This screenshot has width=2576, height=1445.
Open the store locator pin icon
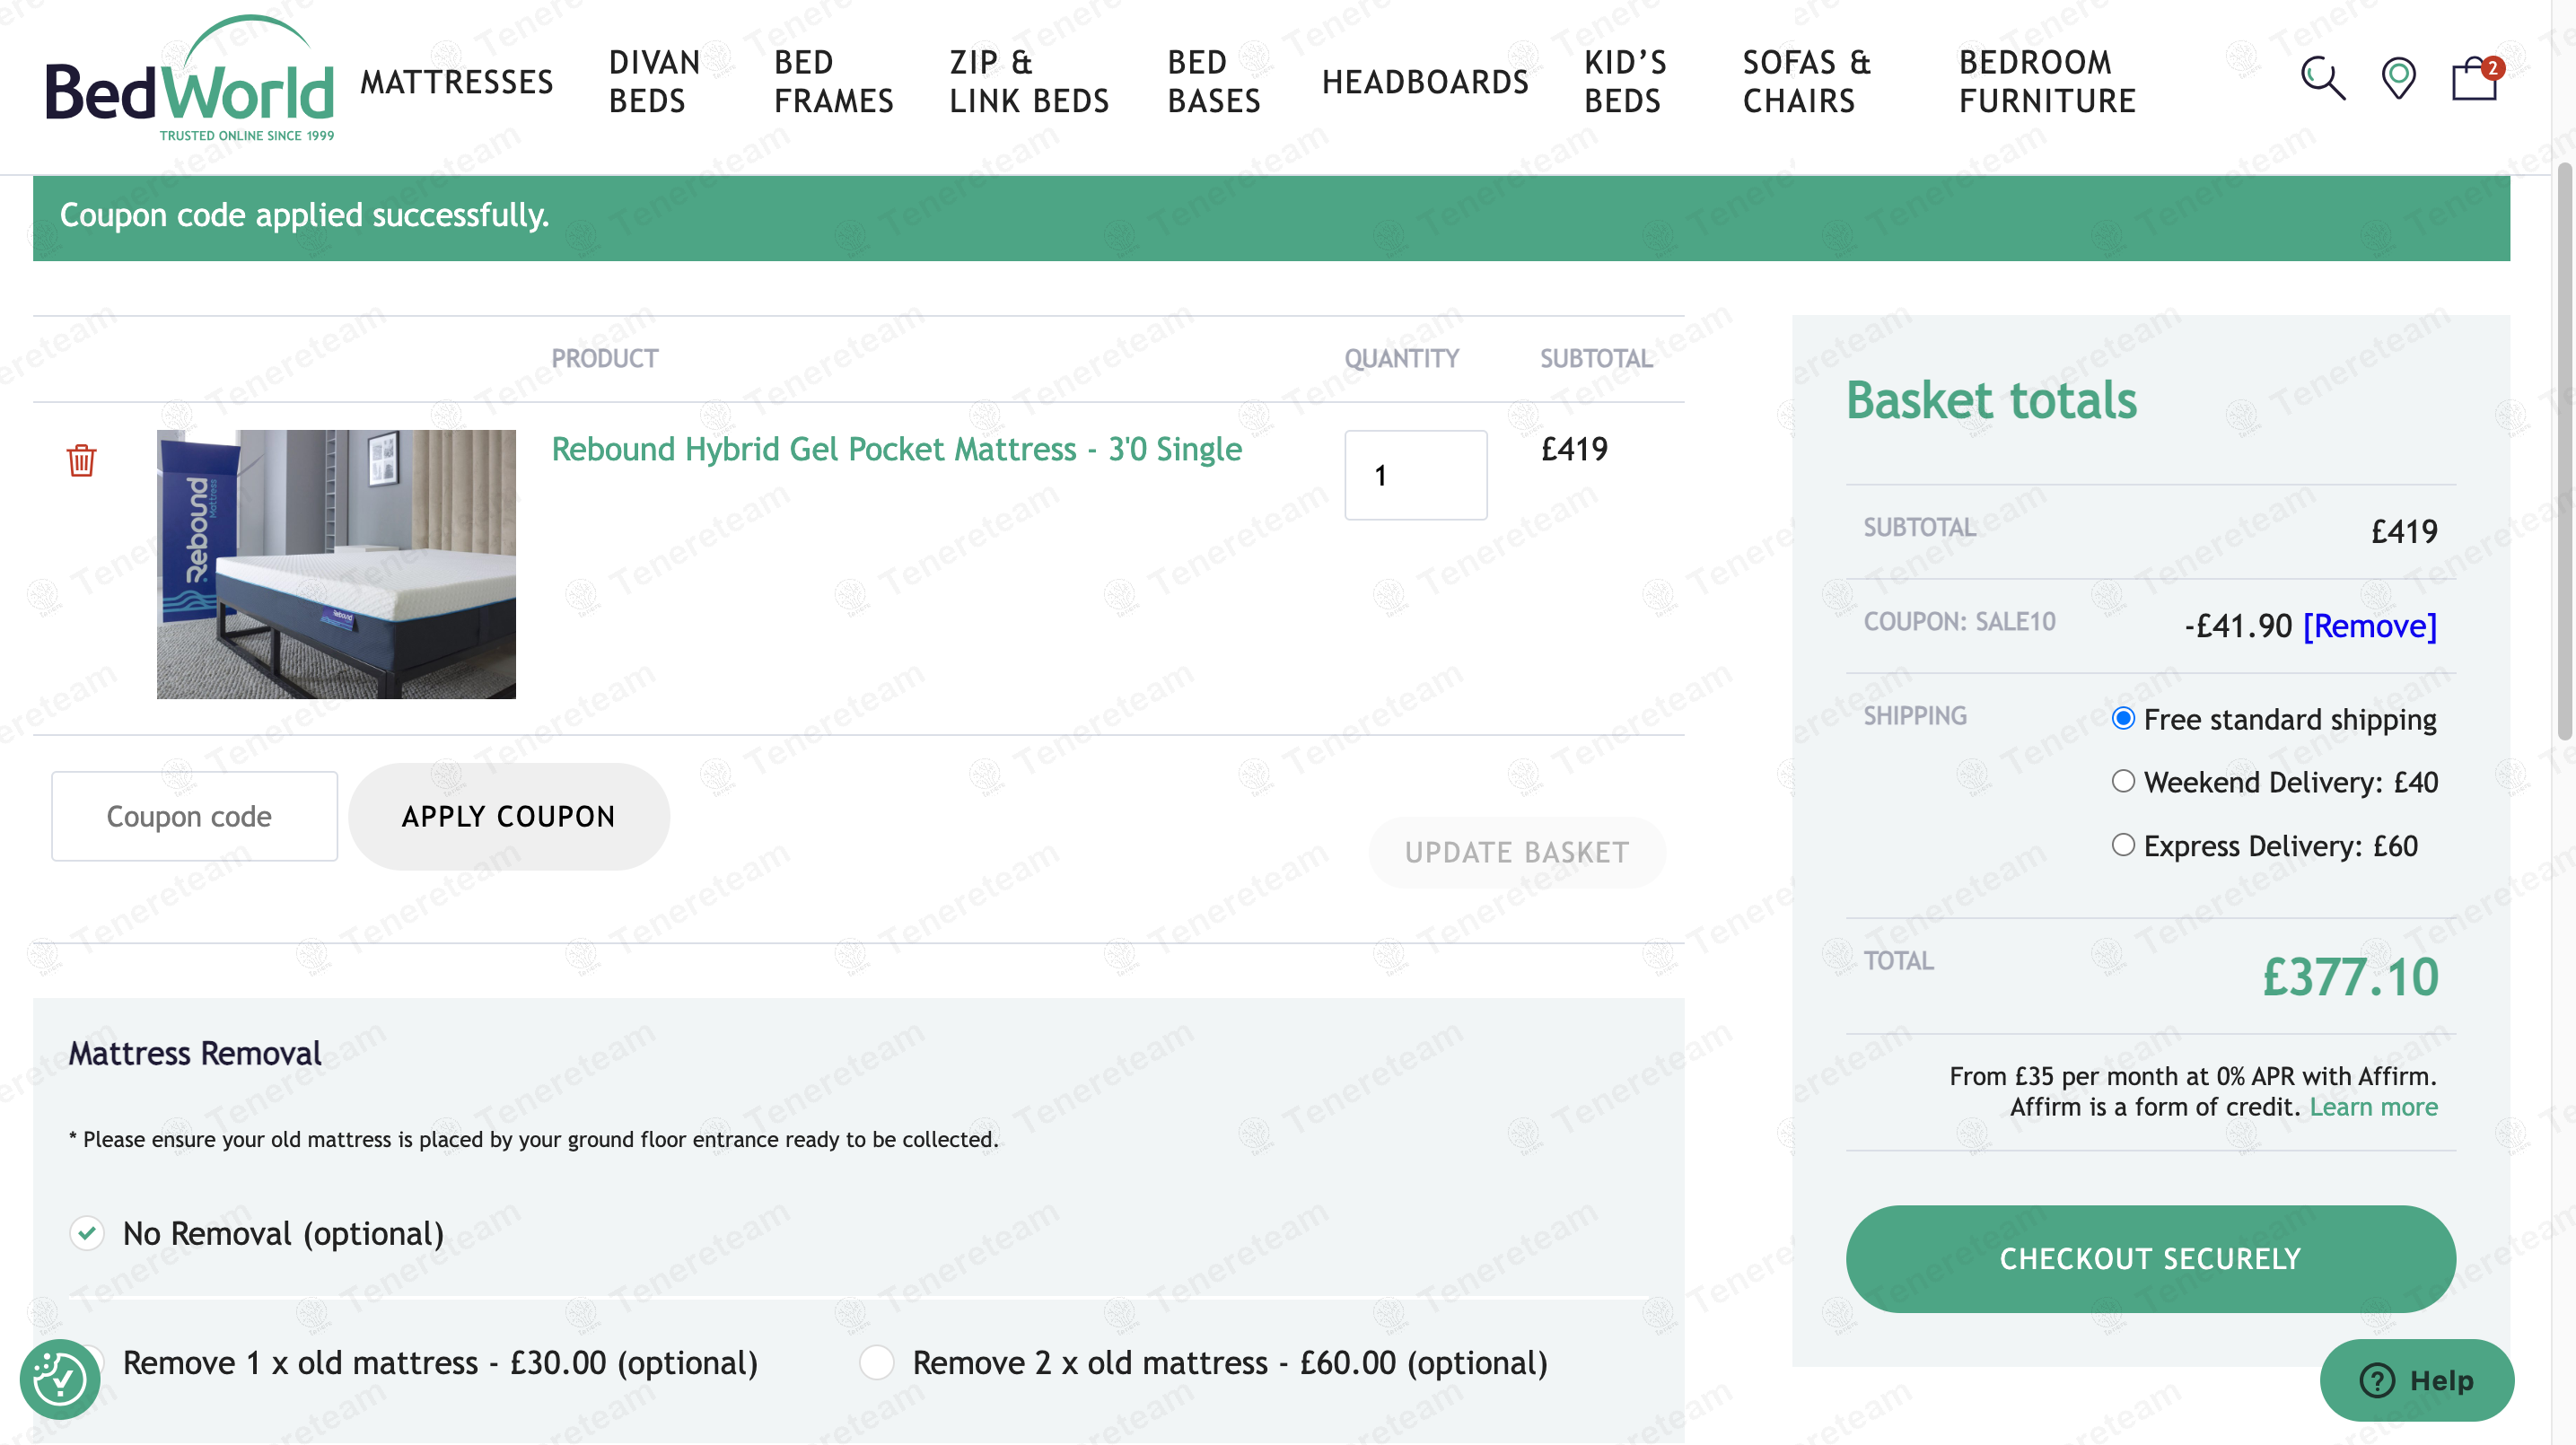click(x=2398, y=78)
